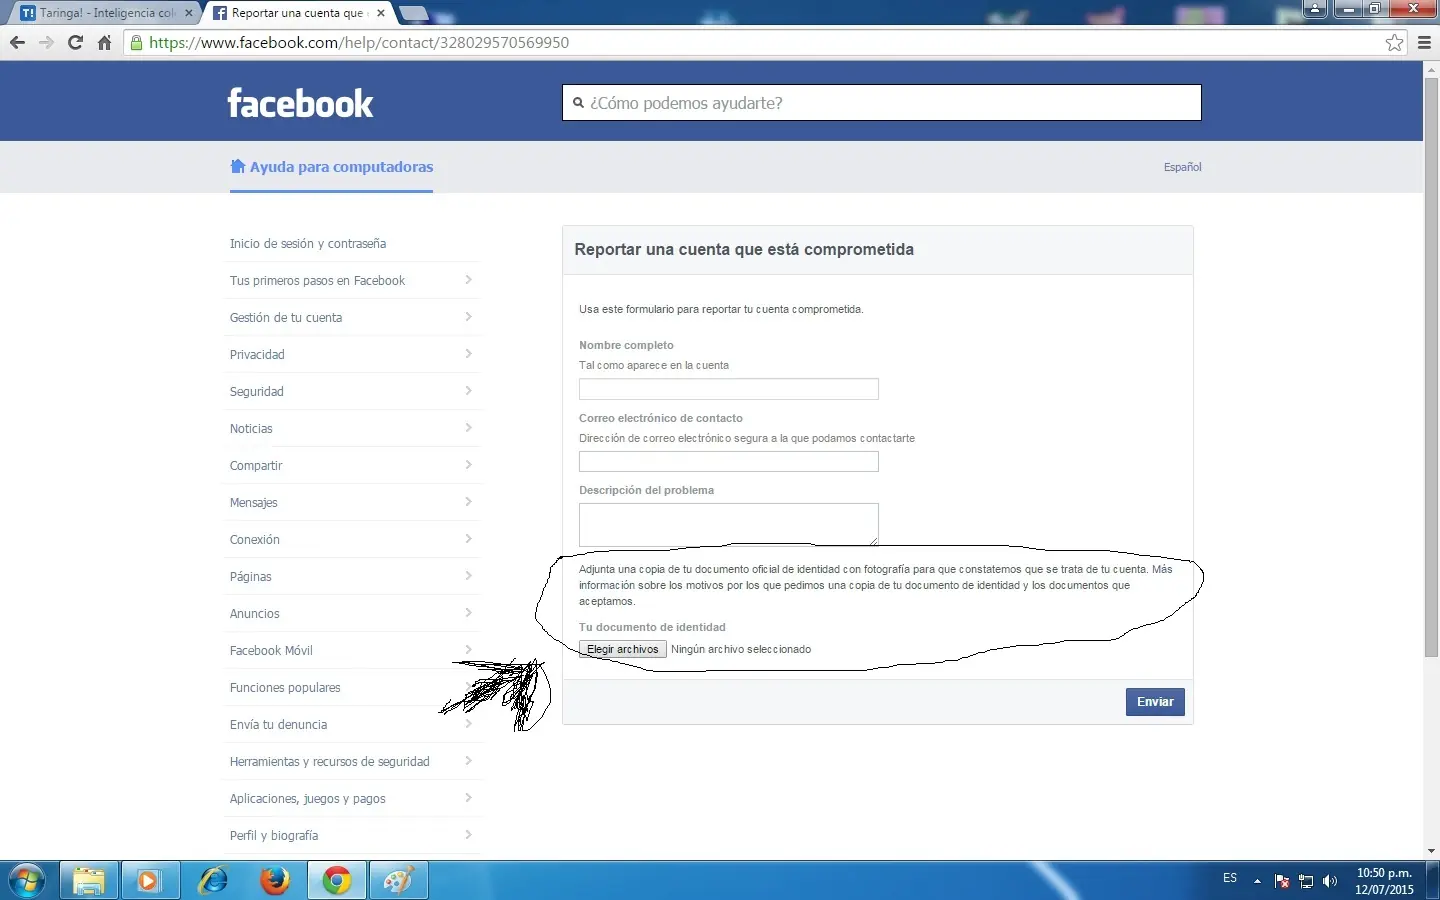Viewport: 1440px width, 900px height.
Task: Click the ES language indicator in taskbar
Action: pyautogui.click(x=1230, y=878)
